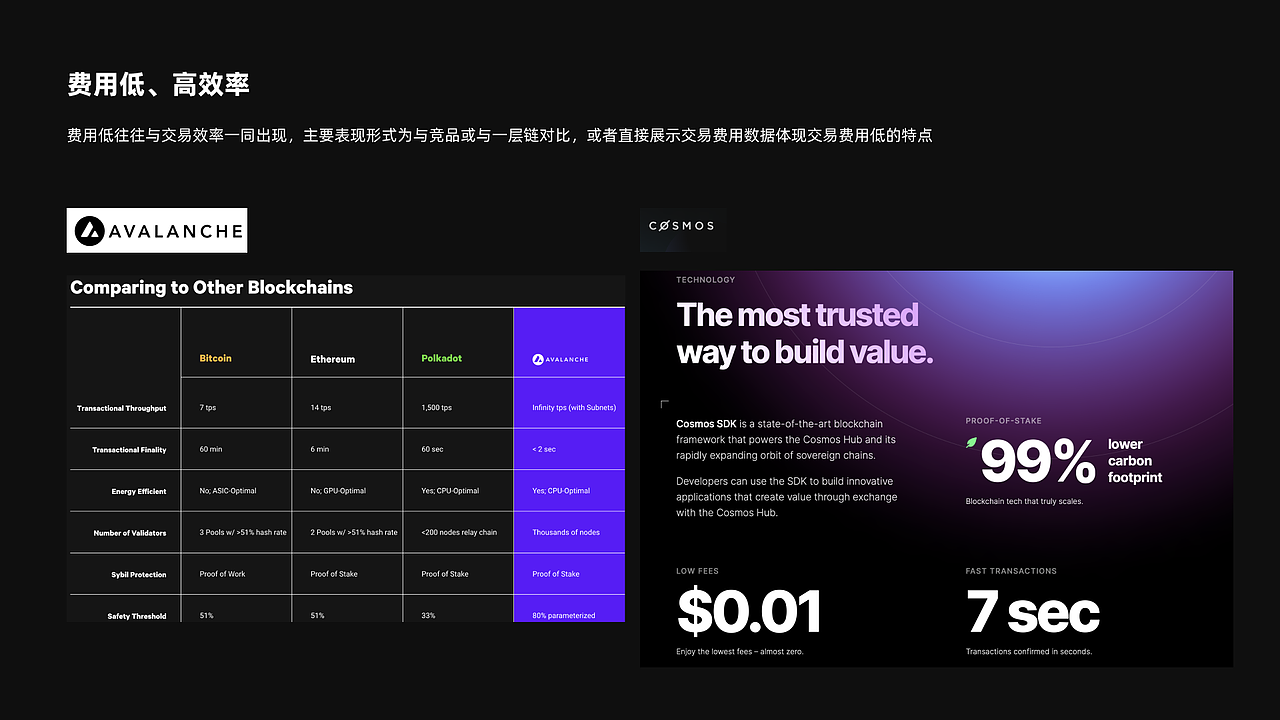Click the 'Energy Efficient' row label
Image resolution: width=1280 pixels, height=720 pixels.
(139, 492)
